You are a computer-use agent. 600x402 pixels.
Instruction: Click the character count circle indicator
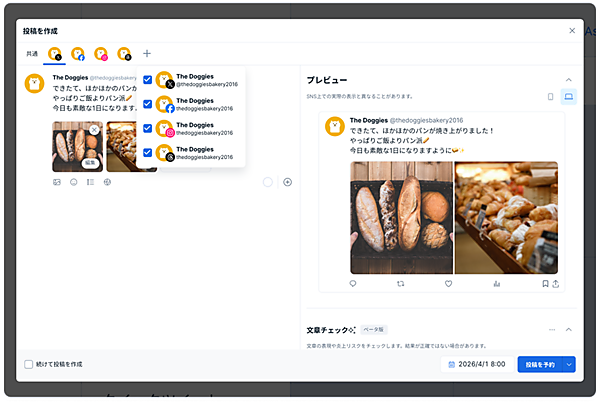point(268,182)
